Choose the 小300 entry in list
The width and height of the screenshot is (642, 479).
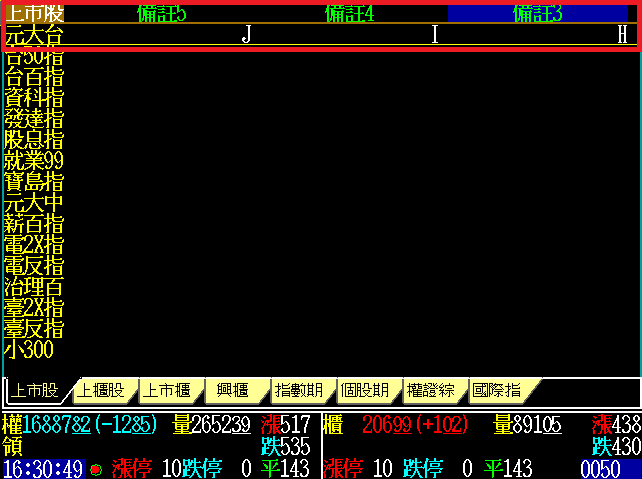pyautogui.click(x=28, y=350)
